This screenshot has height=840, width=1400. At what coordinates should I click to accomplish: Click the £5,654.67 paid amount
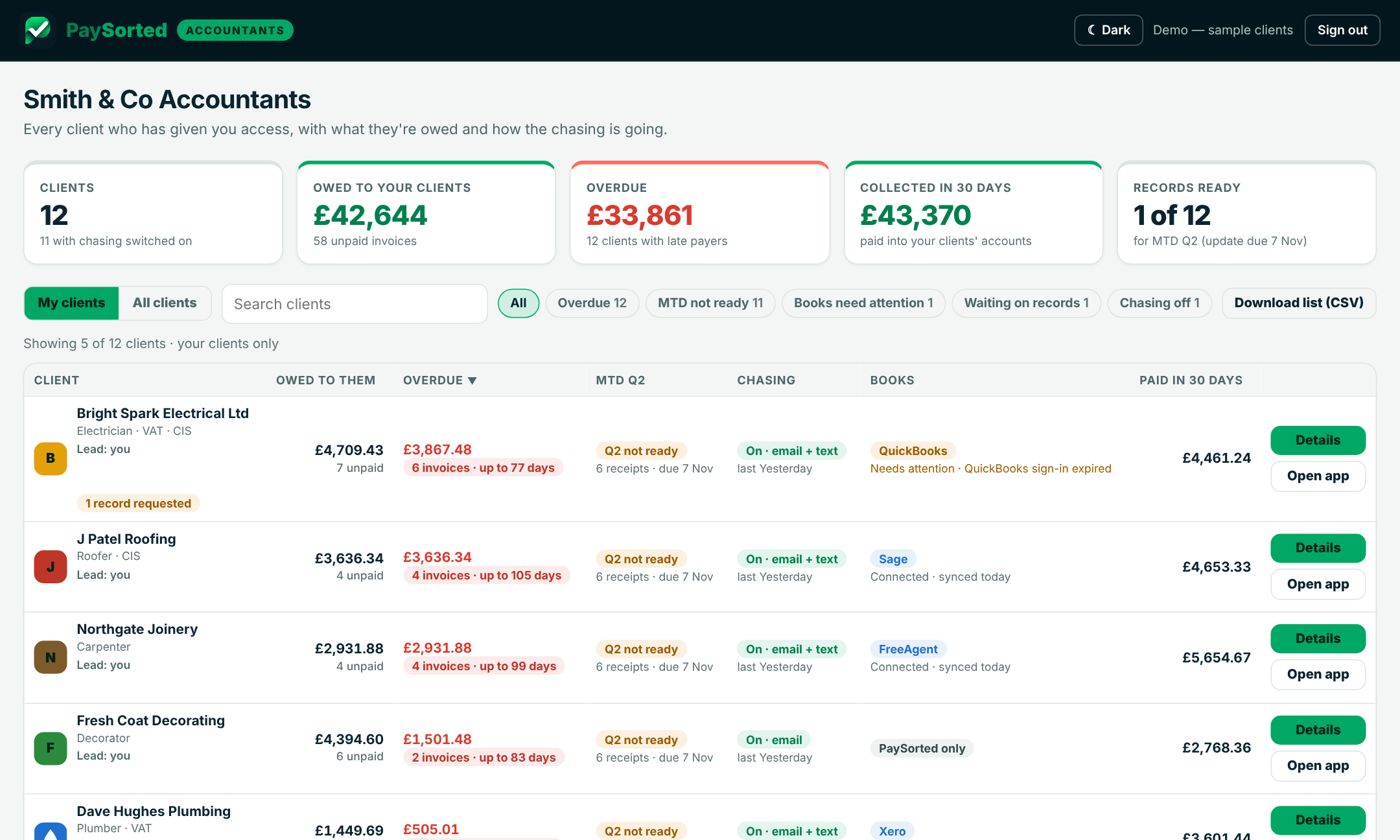[x=1216, y=657]
